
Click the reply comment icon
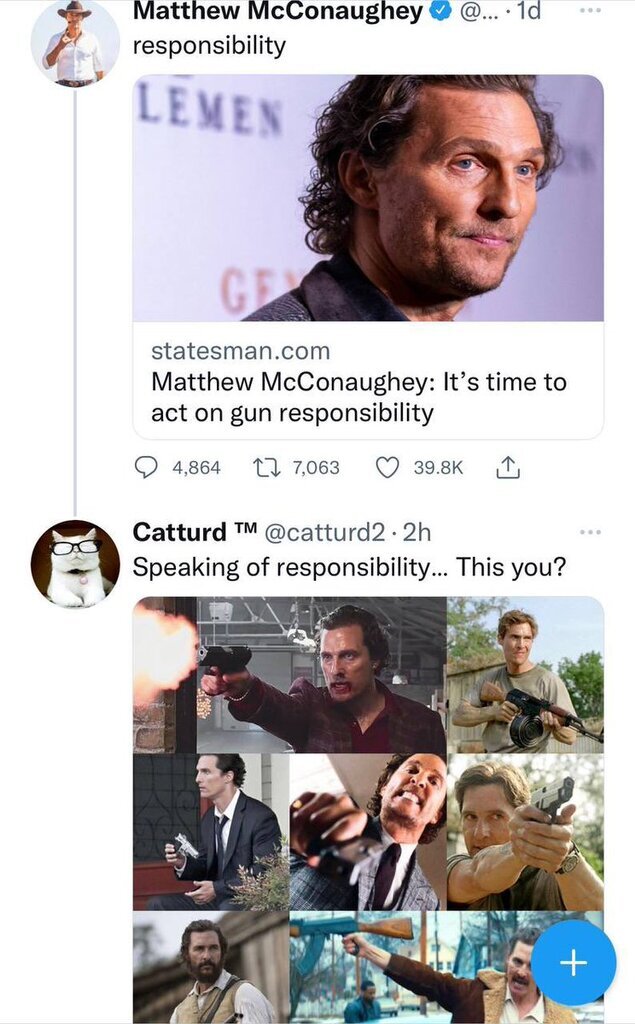[147, 467]
